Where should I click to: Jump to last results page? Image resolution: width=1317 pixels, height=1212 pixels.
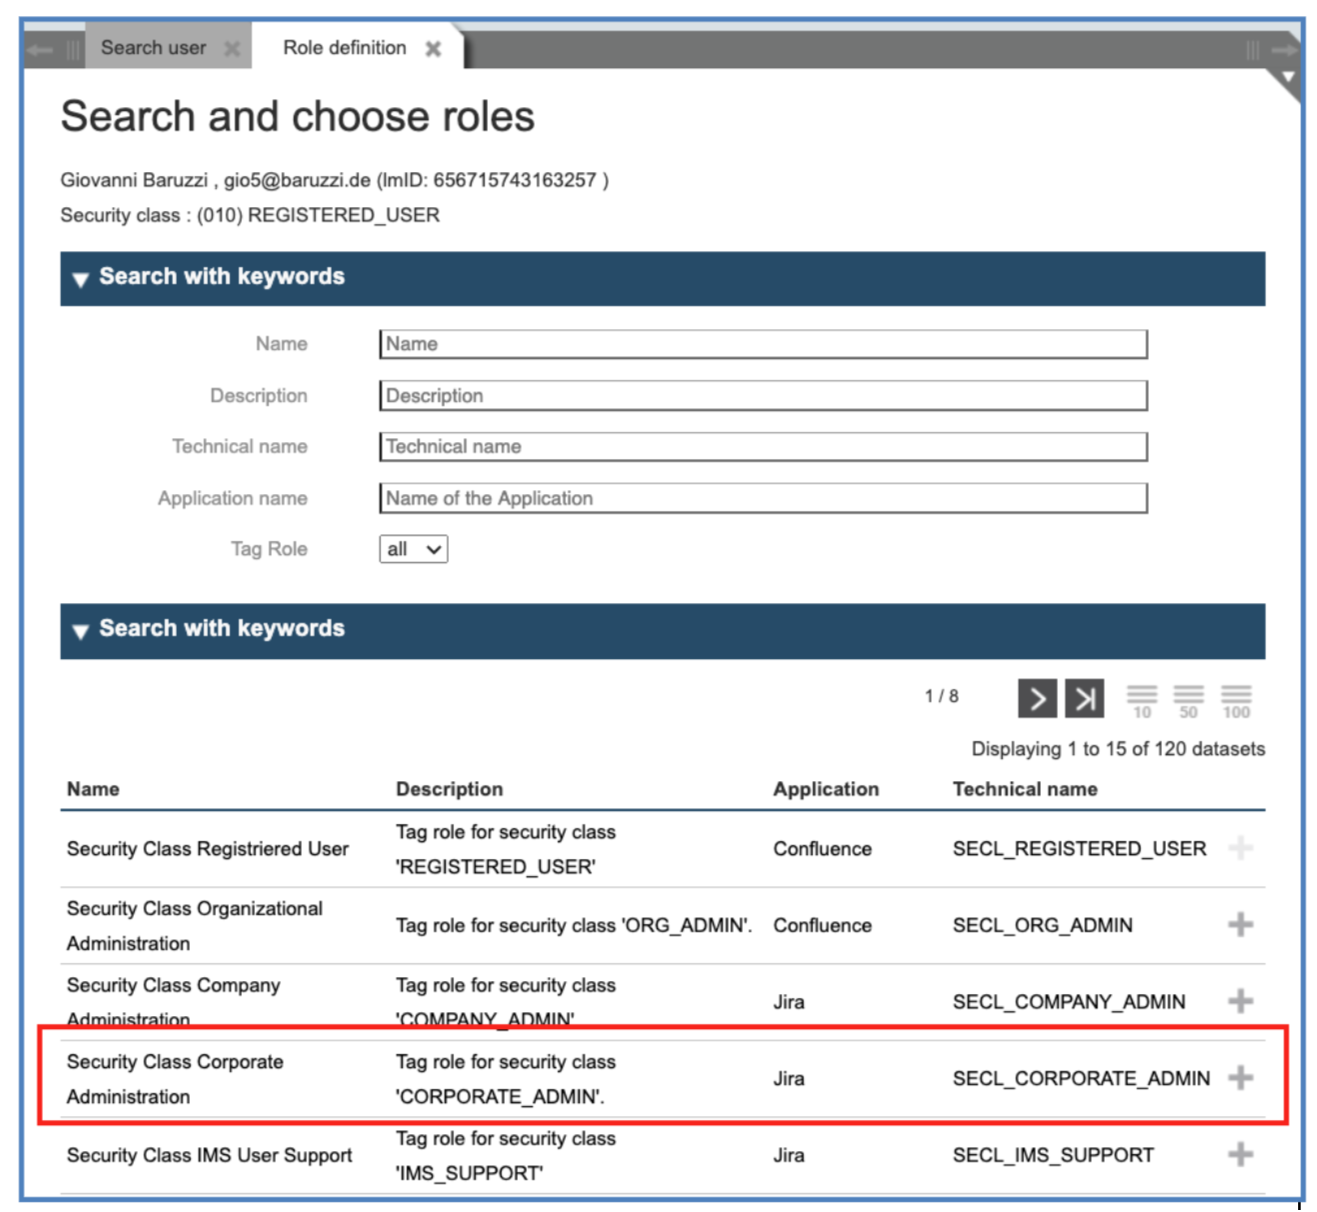(x=1084, y=698)
